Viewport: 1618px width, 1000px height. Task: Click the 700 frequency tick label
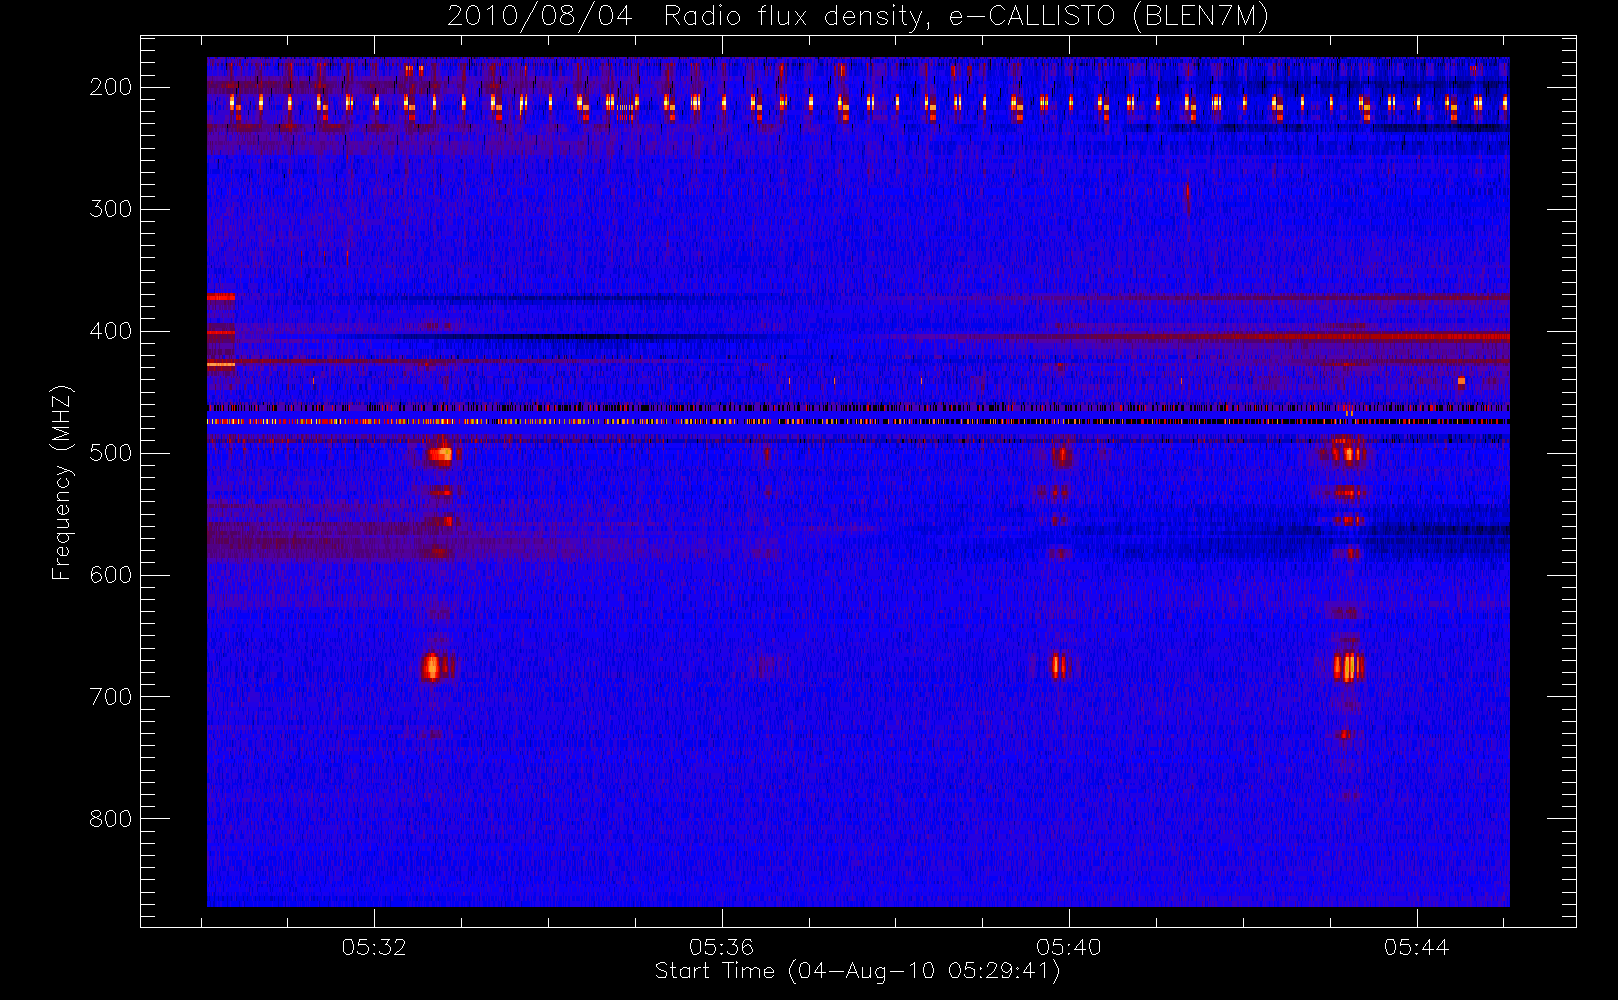[110, 697]
